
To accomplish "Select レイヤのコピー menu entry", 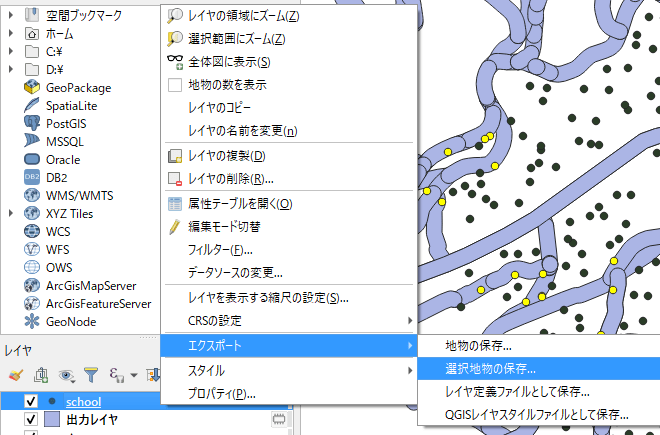I will 289,108.
